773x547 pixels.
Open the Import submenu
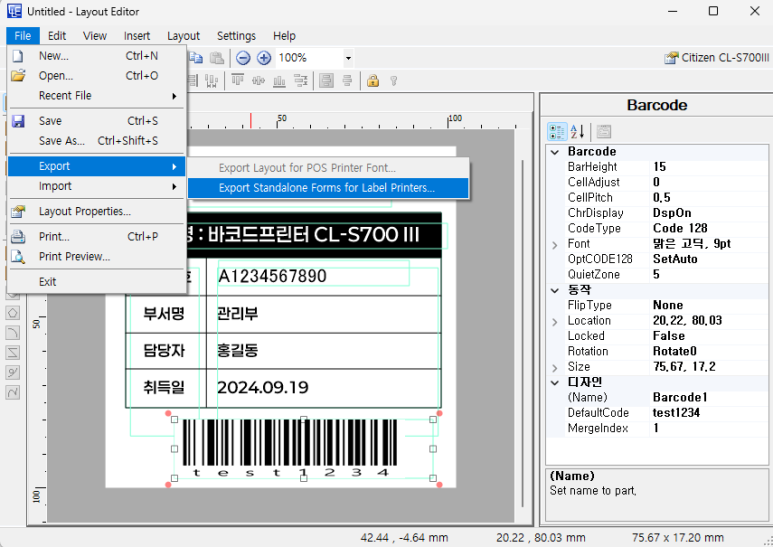[97, 186]
